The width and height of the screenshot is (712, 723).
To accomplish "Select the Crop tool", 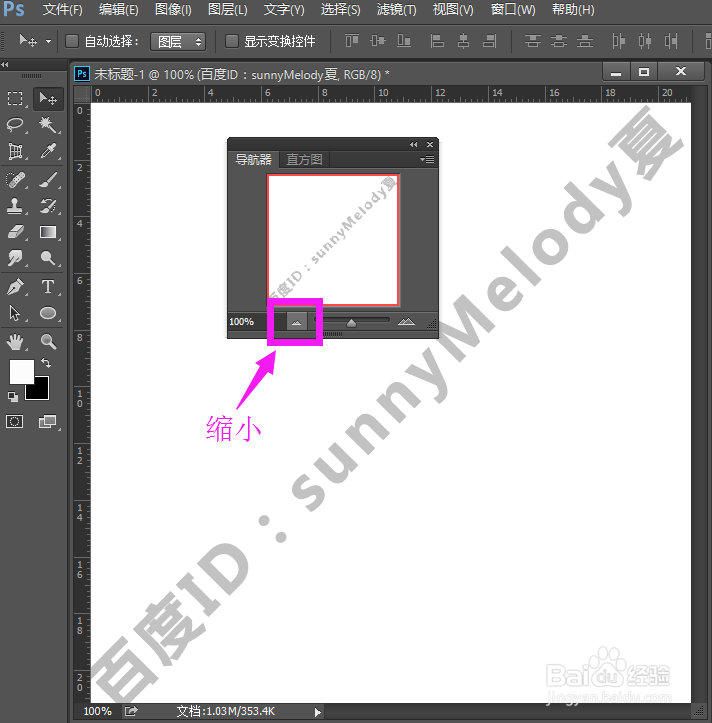I will (15, 151).
